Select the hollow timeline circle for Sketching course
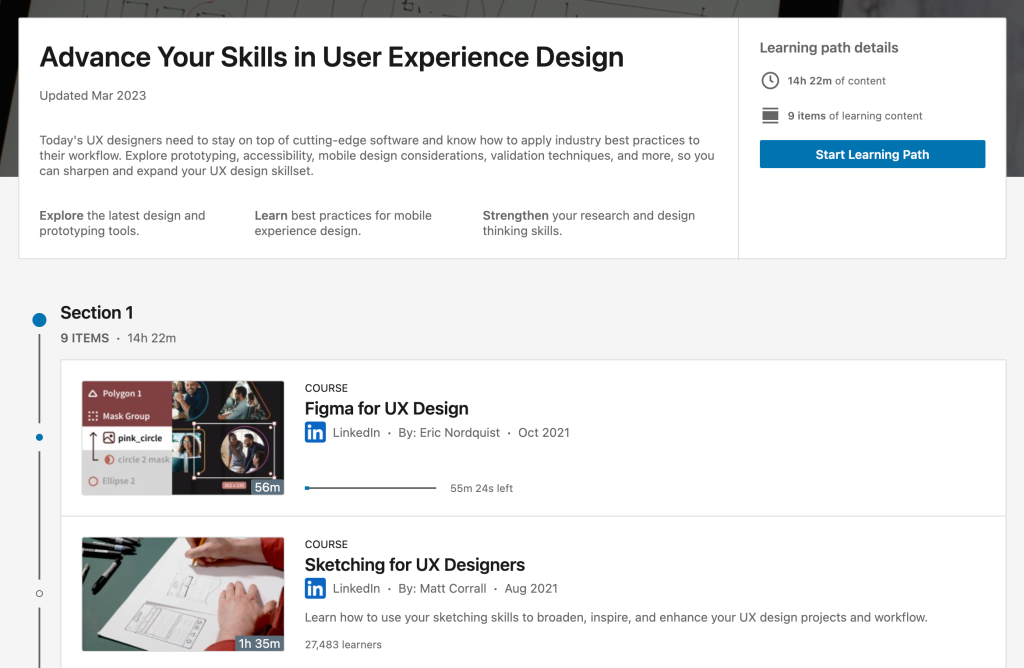The height and width of the screenshot is (668, 1024). 39,593
